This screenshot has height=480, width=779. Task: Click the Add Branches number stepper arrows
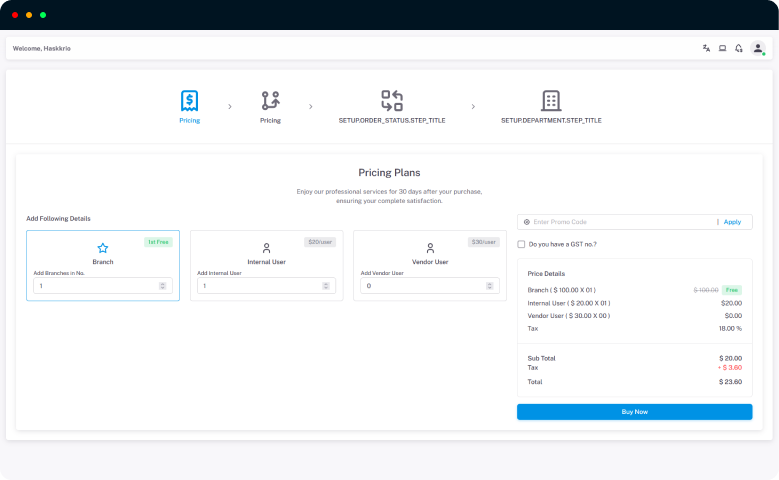162,286
